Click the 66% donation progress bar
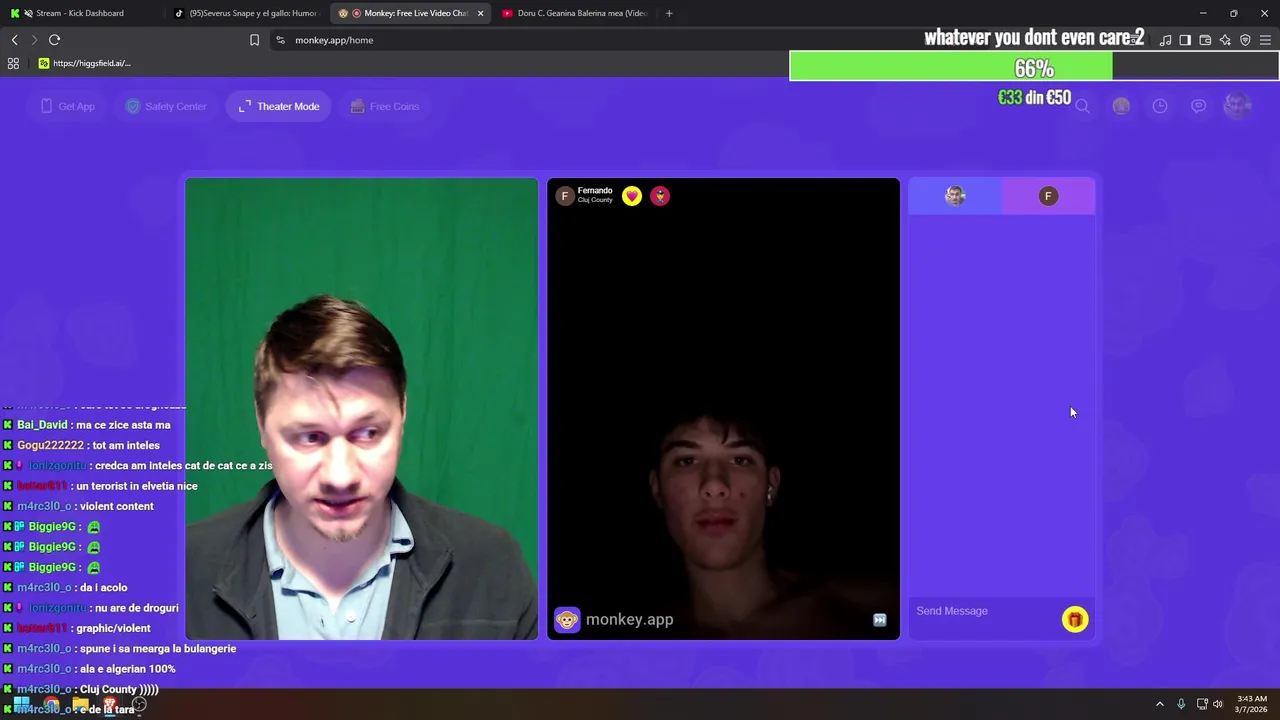Screen dimensions: 1280x720 coord(1034,67)
